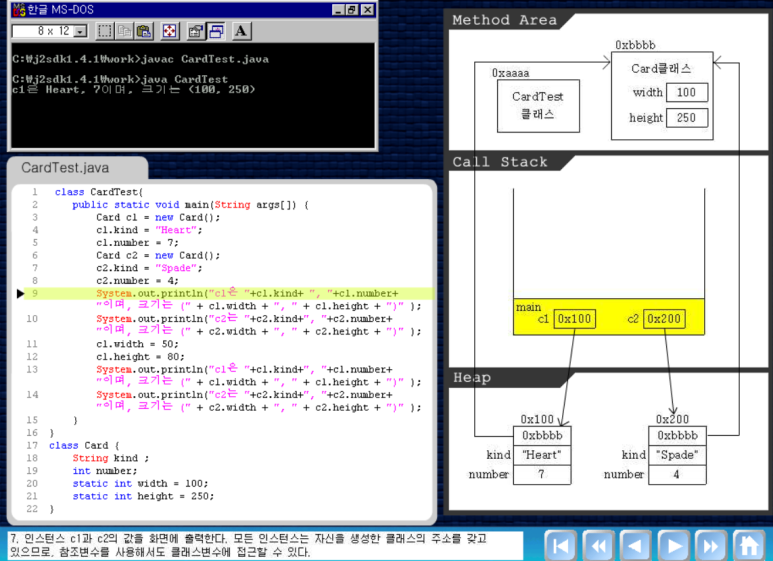
Task: Click code line 'Card c1 = new Card();'
Action: click(x=158, y=217)
